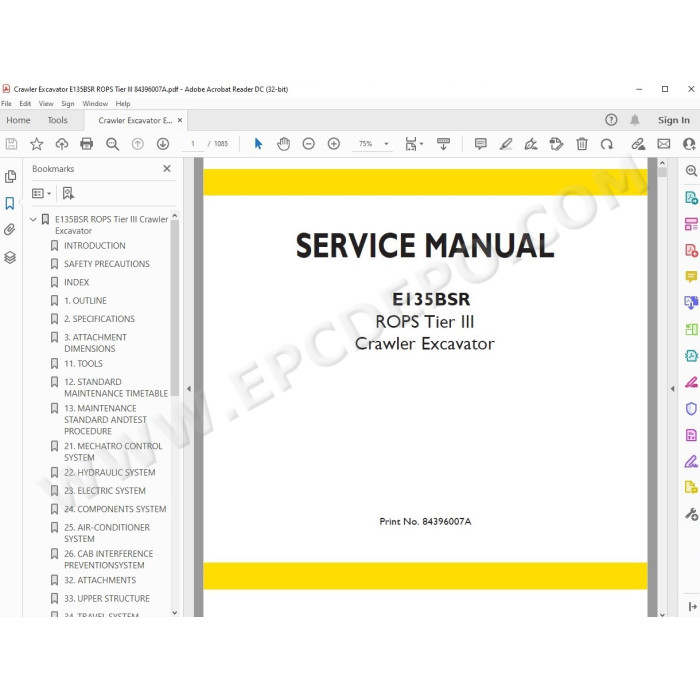Collapse left navigation pane arrow
Viewport: 700px width, 700px height.
(x=189, y=389)
